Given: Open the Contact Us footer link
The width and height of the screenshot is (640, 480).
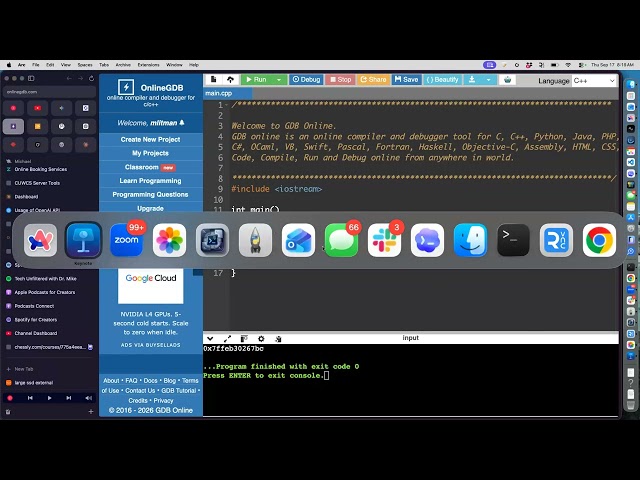Looking at the screenshot, I should 140,391.
